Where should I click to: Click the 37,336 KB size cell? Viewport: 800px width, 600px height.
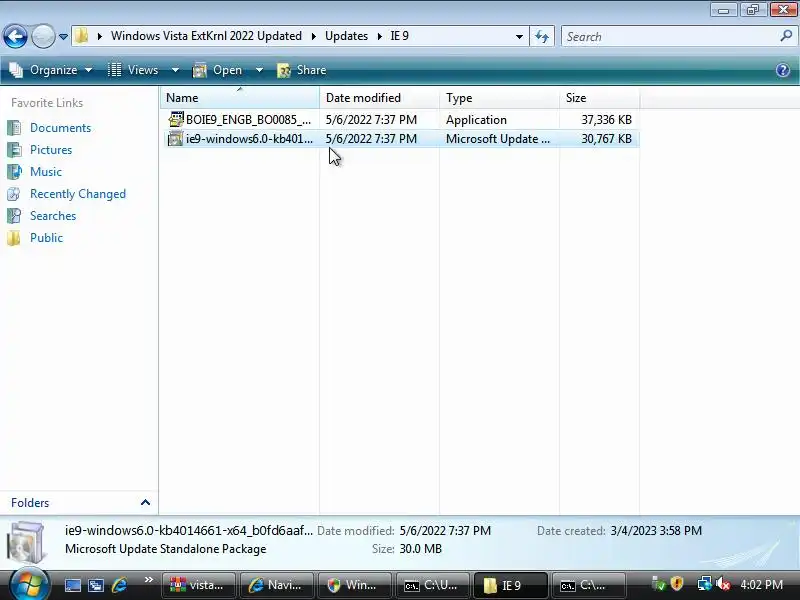[607, 119]
